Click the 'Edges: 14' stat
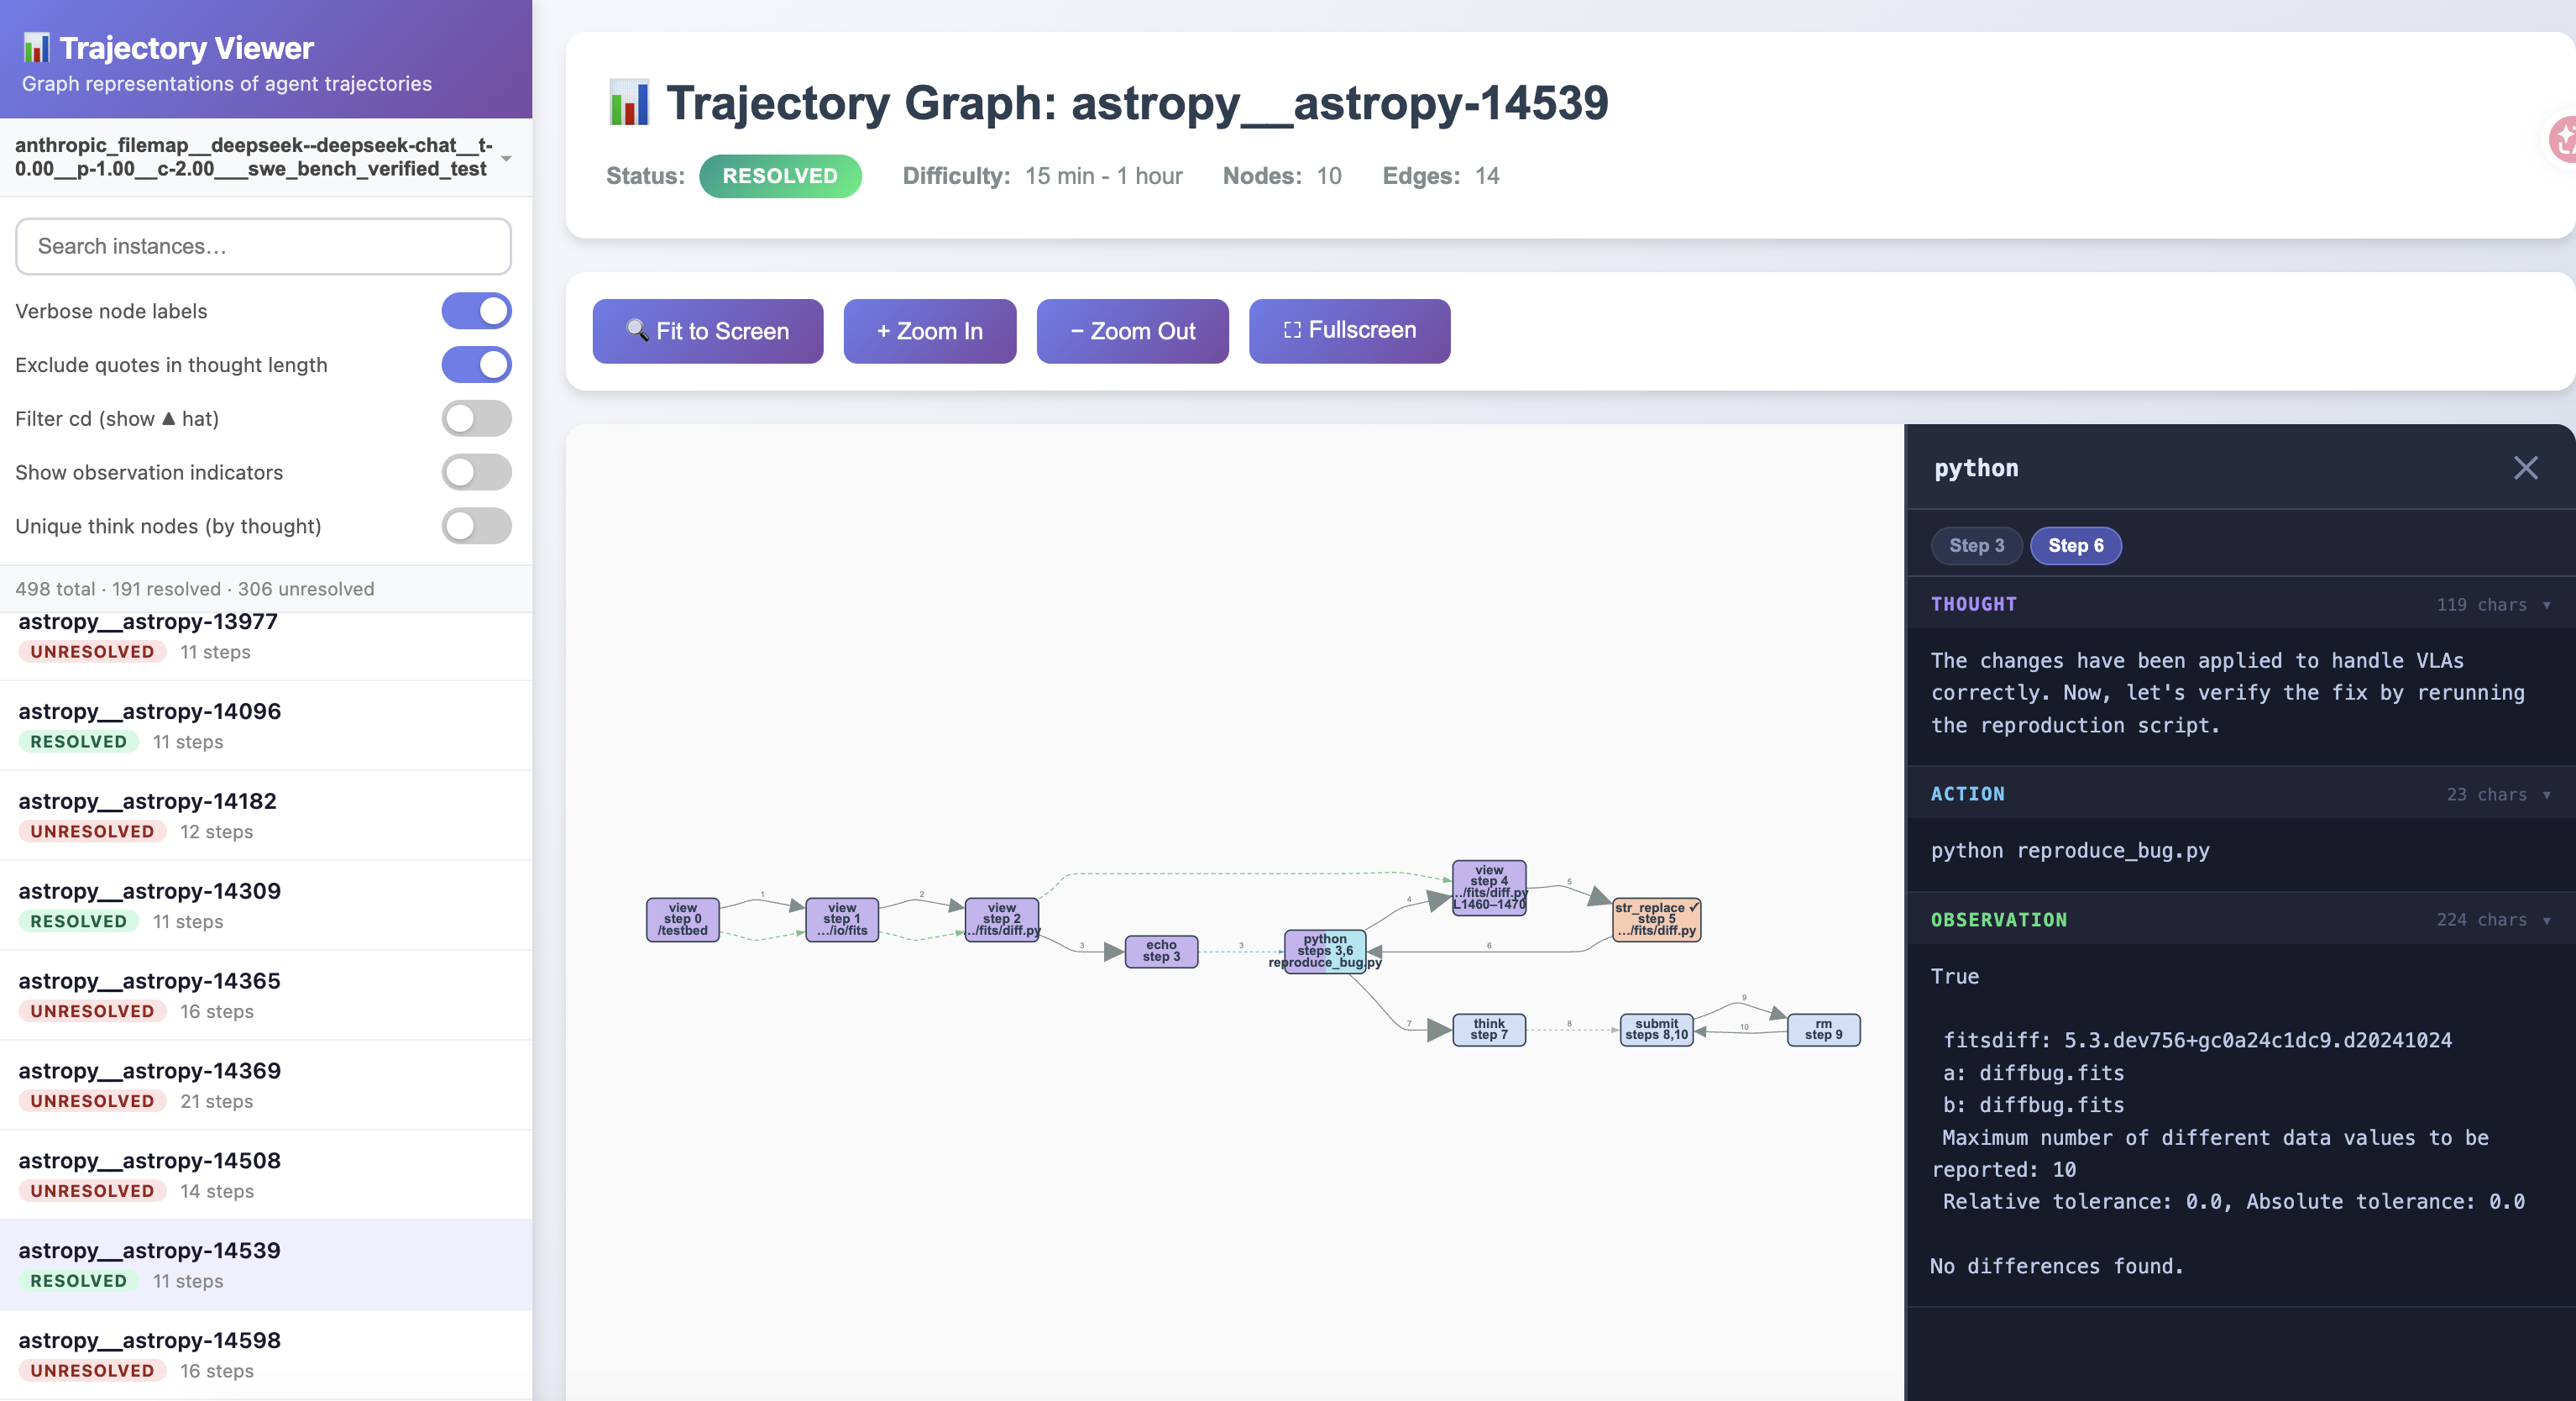 click(x=1441, y=176)
